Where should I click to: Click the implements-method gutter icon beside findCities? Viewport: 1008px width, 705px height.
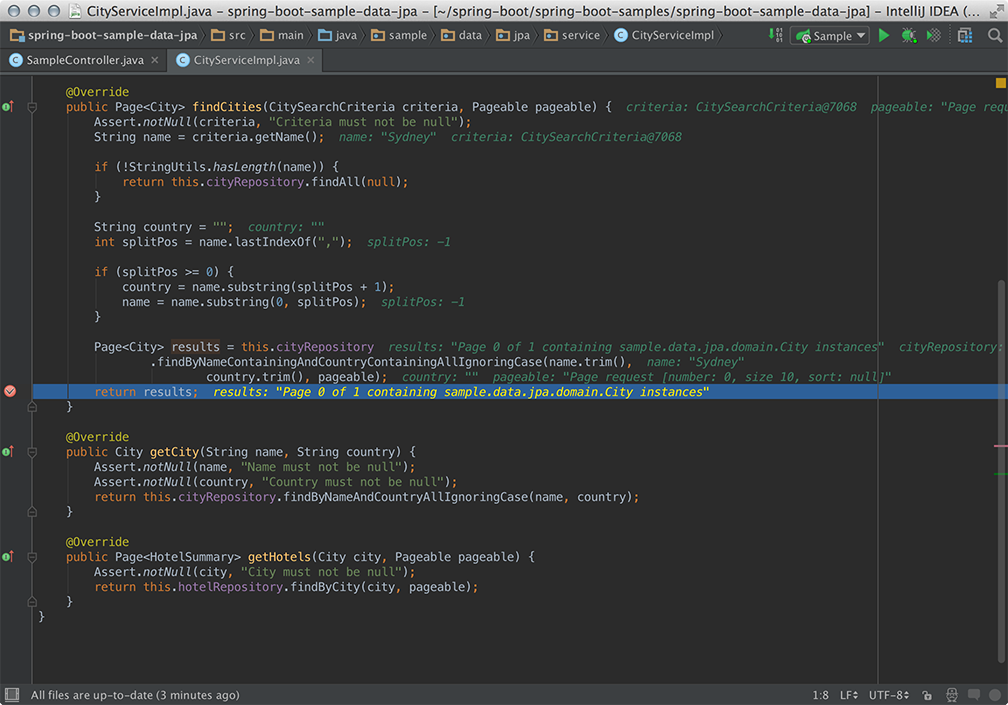[8, 107]
